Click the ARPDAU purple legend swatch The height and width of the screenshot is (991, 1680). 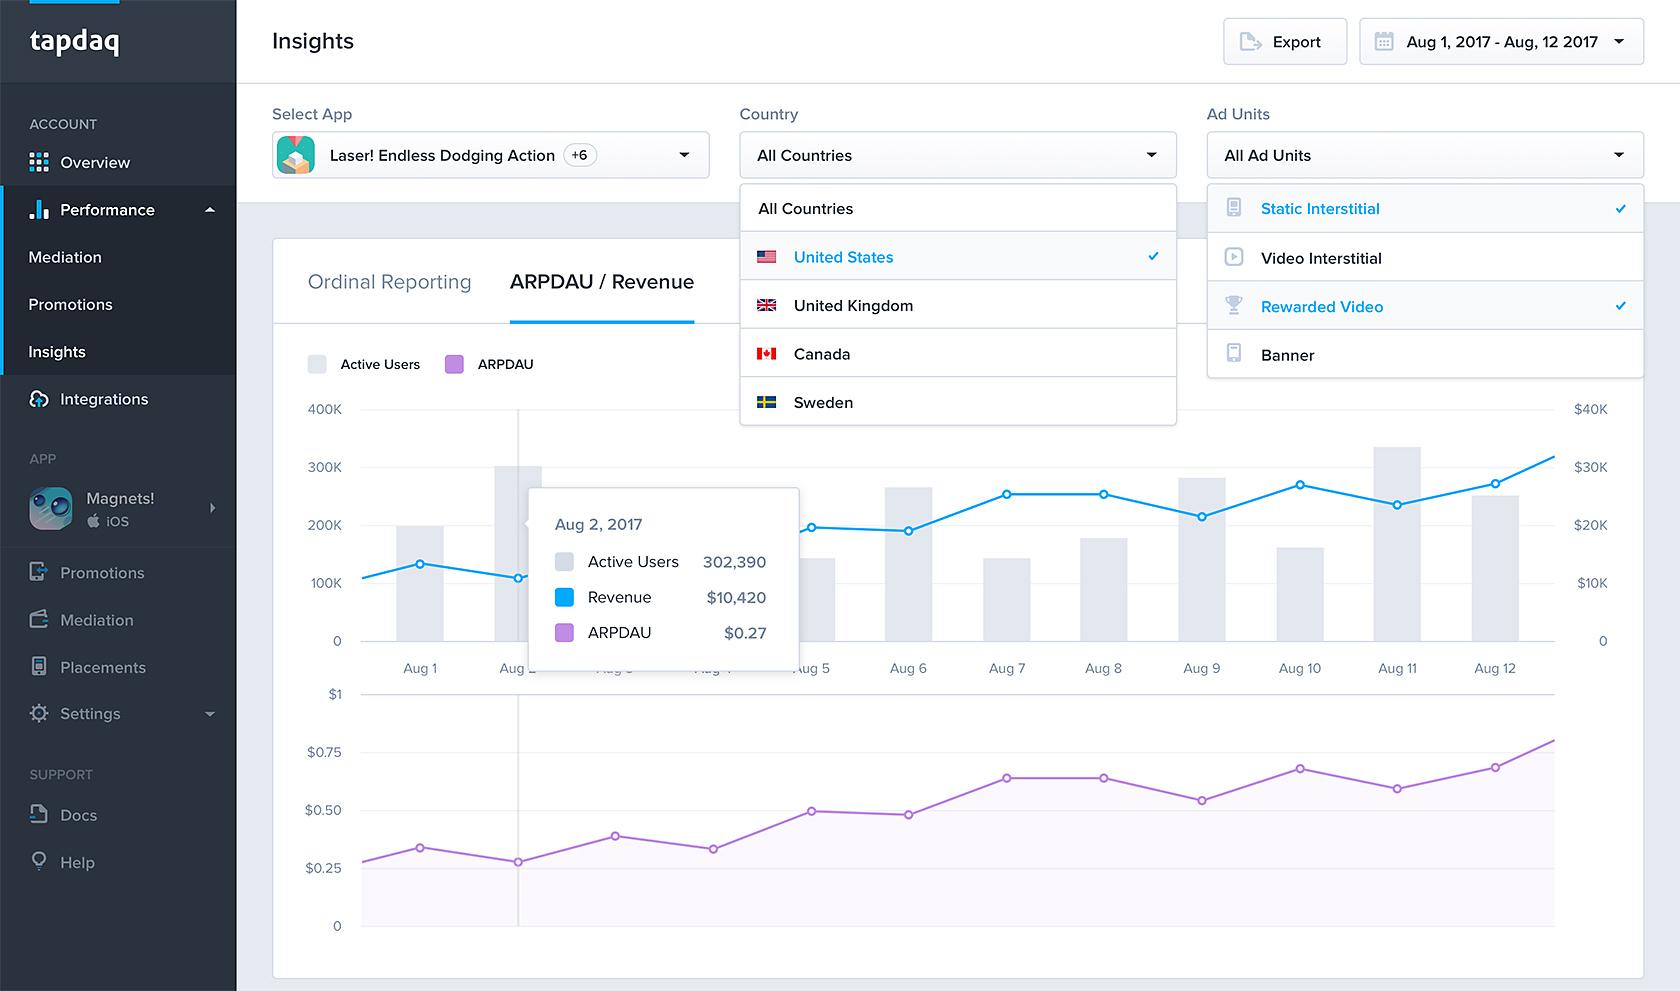point(454,364)
